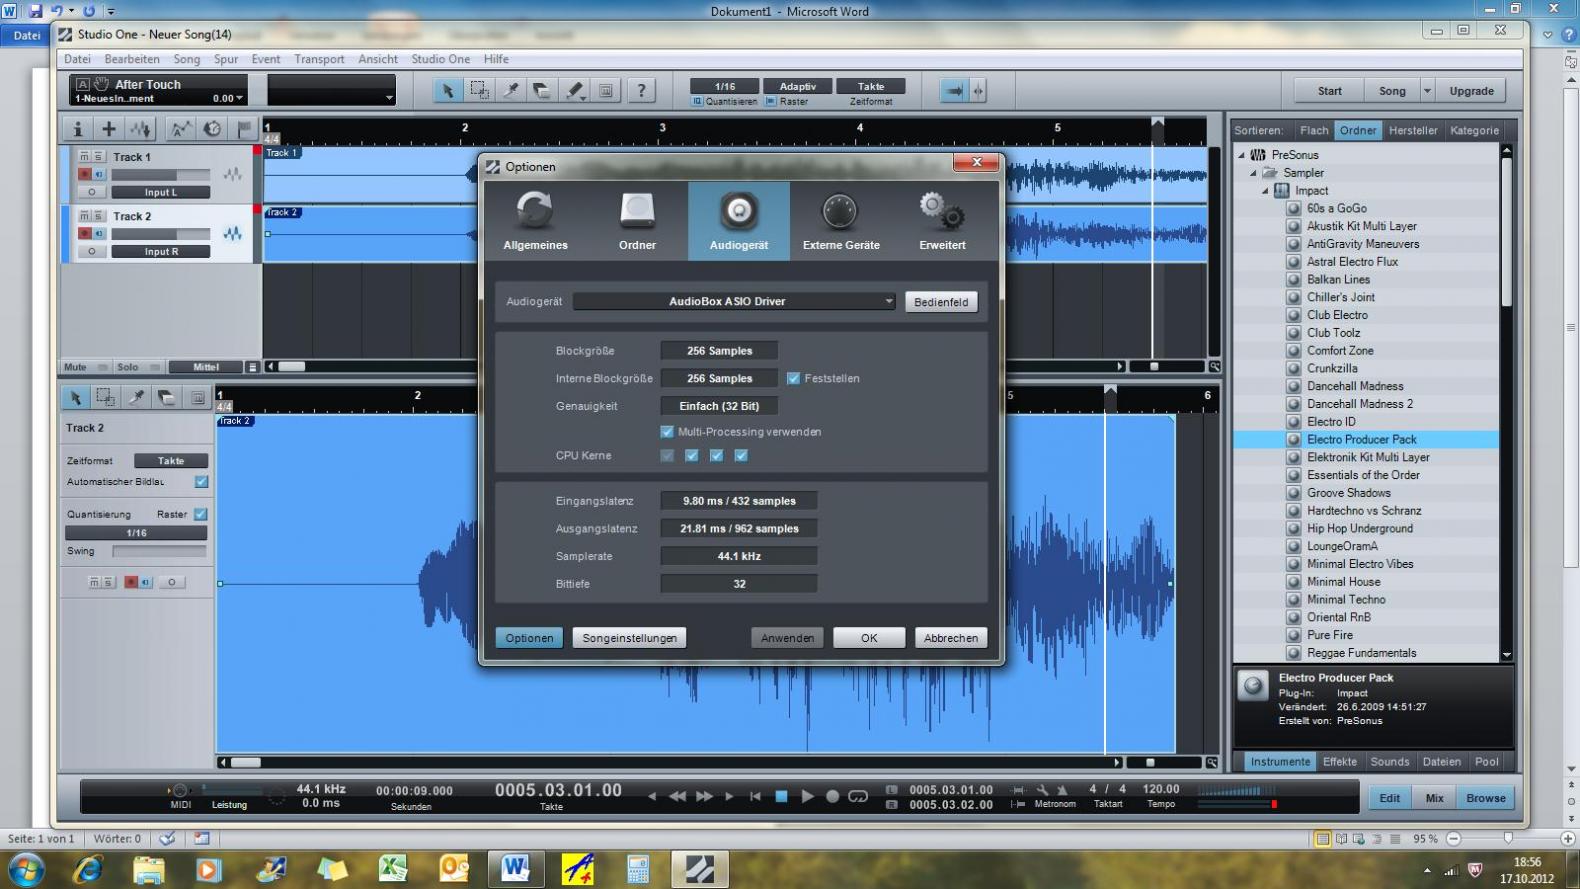
Task: Click the play button in transport
Action: tap(807, 796)
